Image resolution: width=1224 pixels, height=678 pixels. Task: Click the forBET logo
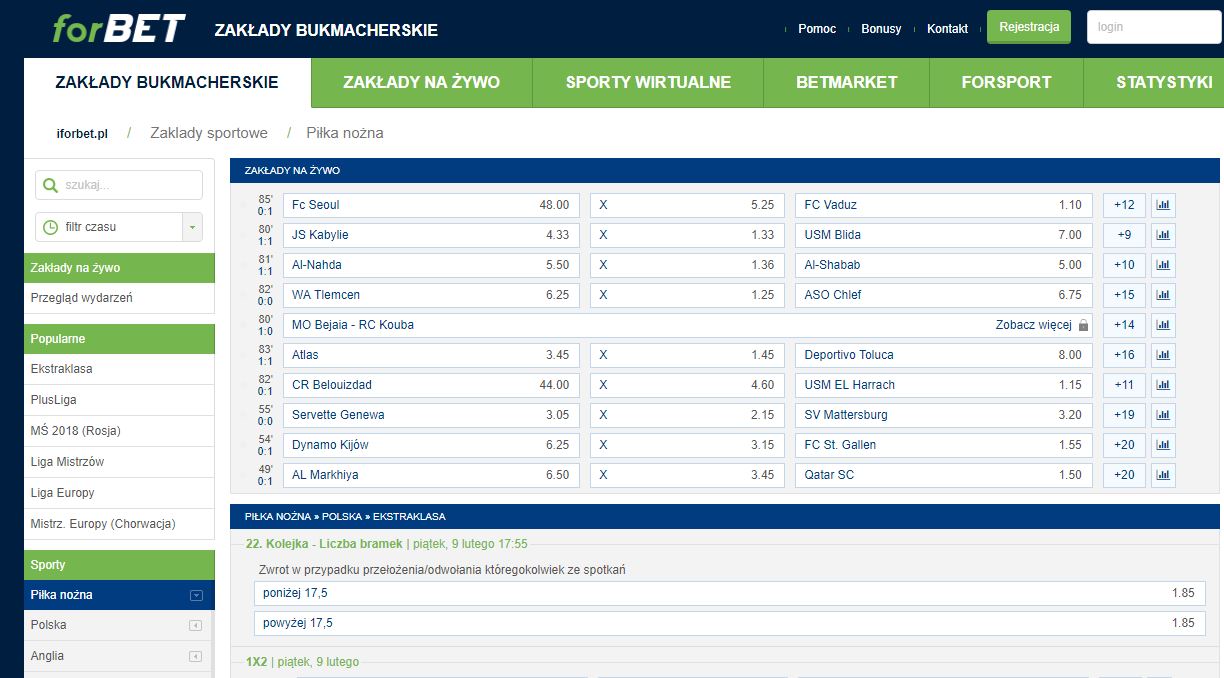tap(119, 28)
